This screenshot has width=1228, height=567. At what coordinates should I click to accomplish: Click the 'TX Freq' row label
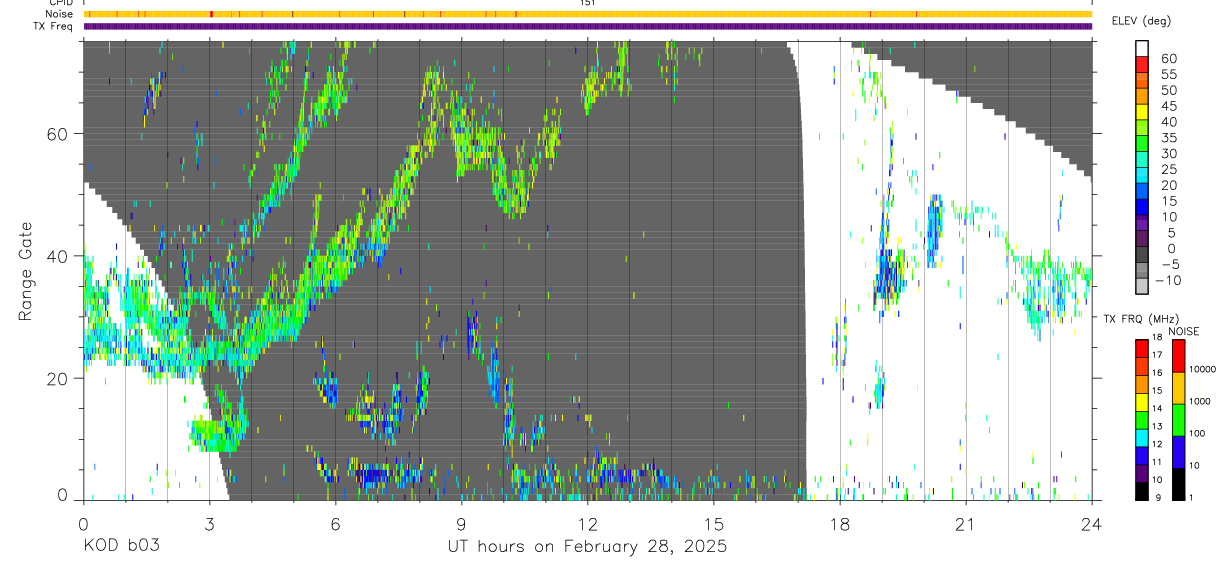click(54, 26)
